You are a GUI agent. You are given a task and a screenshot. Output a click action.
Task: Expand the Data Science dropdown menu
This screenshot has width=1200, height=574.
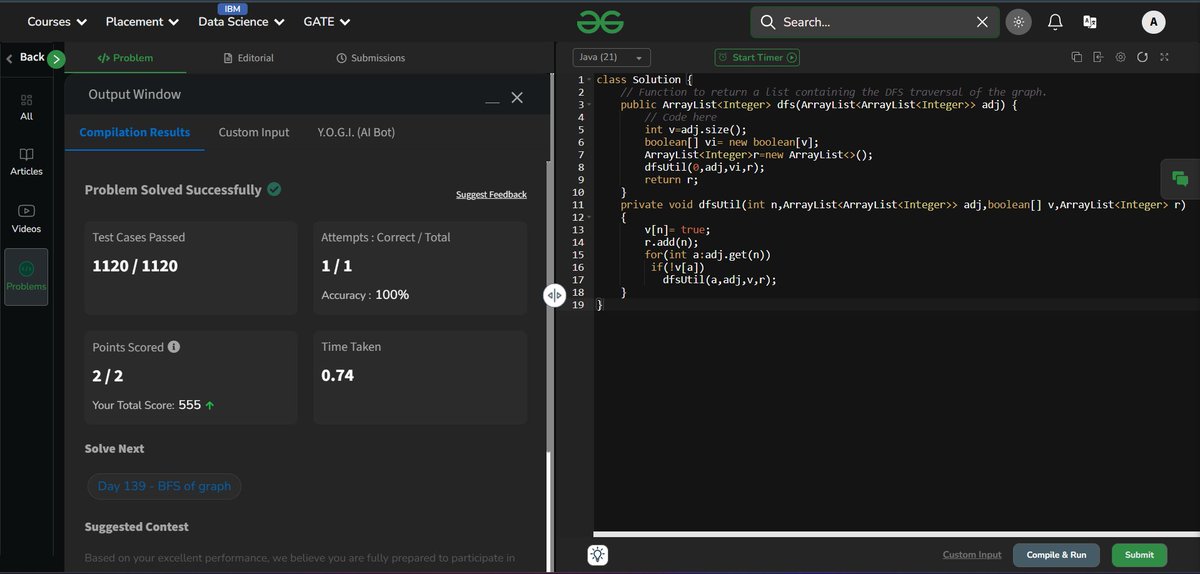tap(241, 21)
